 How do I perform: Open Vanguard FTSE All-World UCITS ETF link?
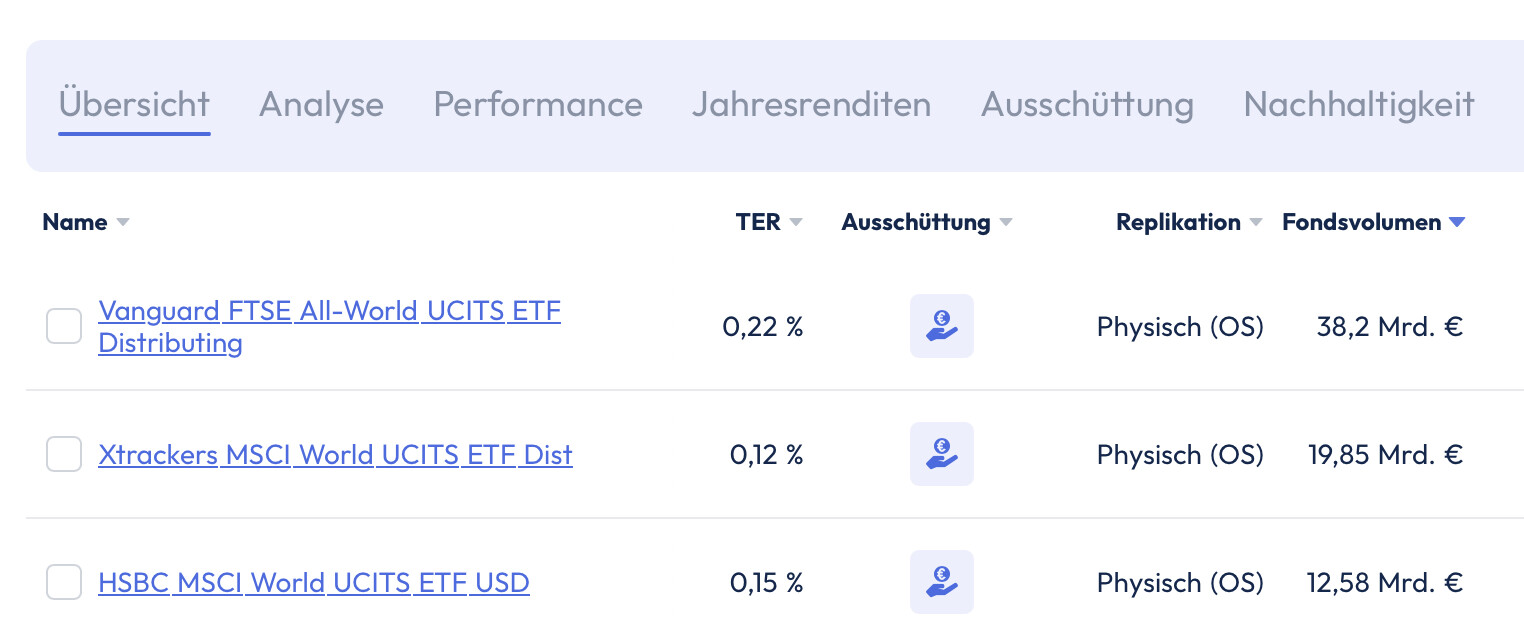(x=329, y=327)
